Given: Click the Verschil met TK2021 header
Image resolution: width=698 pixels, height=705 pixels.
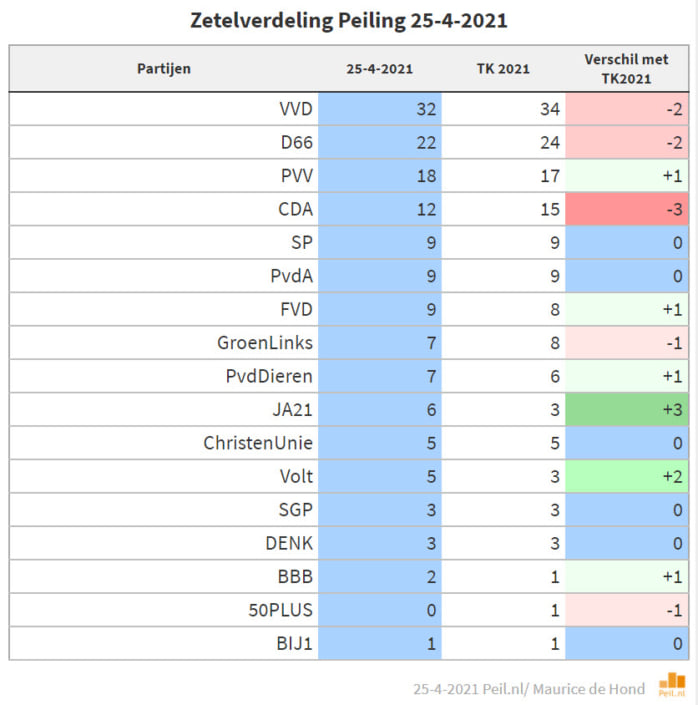Looking at the screenshot, I should coord(626,69).
